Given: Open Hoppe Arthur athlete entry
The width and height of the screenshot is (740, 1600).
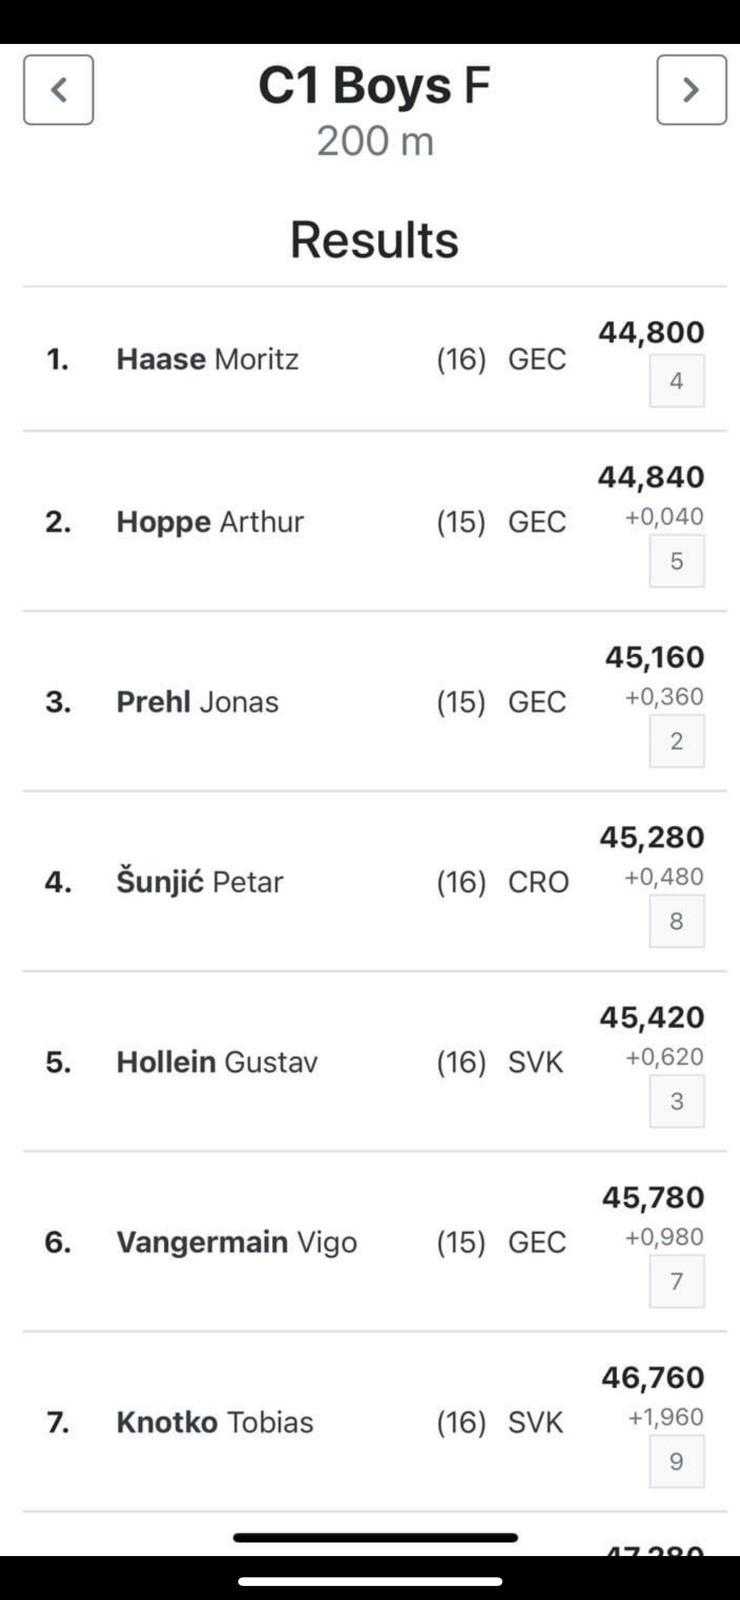Looking at the screenshot, I should click(x=210, y=522).
